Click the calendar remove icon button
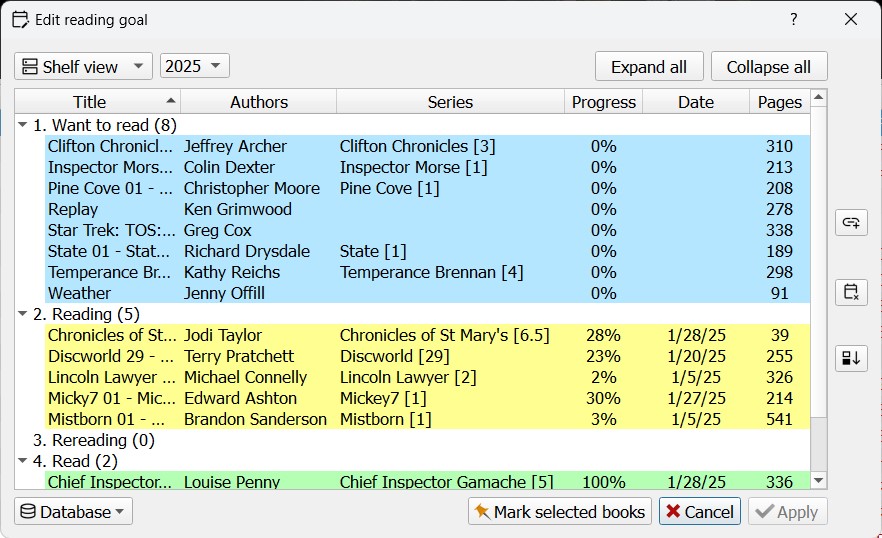Screen dimensions: 882x538 [x=851, y=292]
